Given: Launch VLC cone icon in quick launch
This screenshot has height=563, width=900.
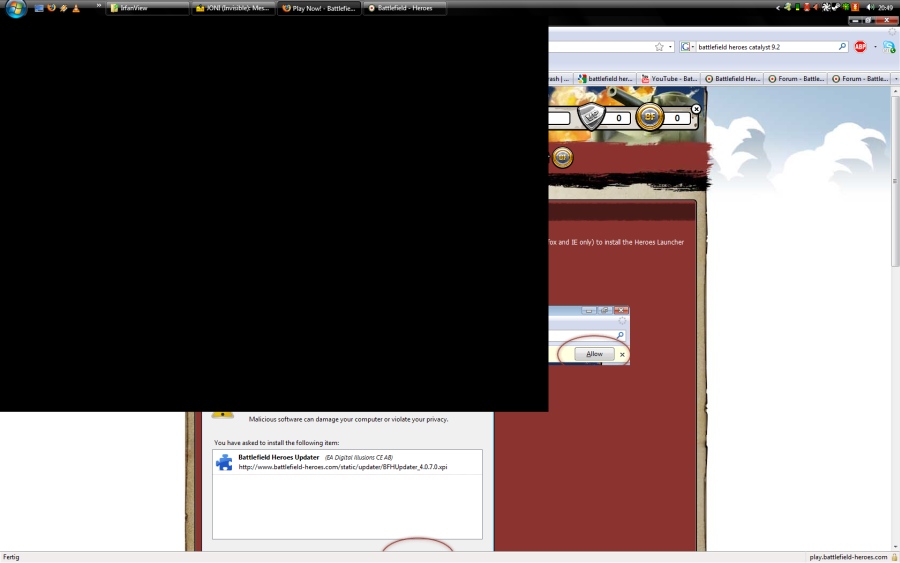Looking at the screenshot, I should [x=76, y=8].
